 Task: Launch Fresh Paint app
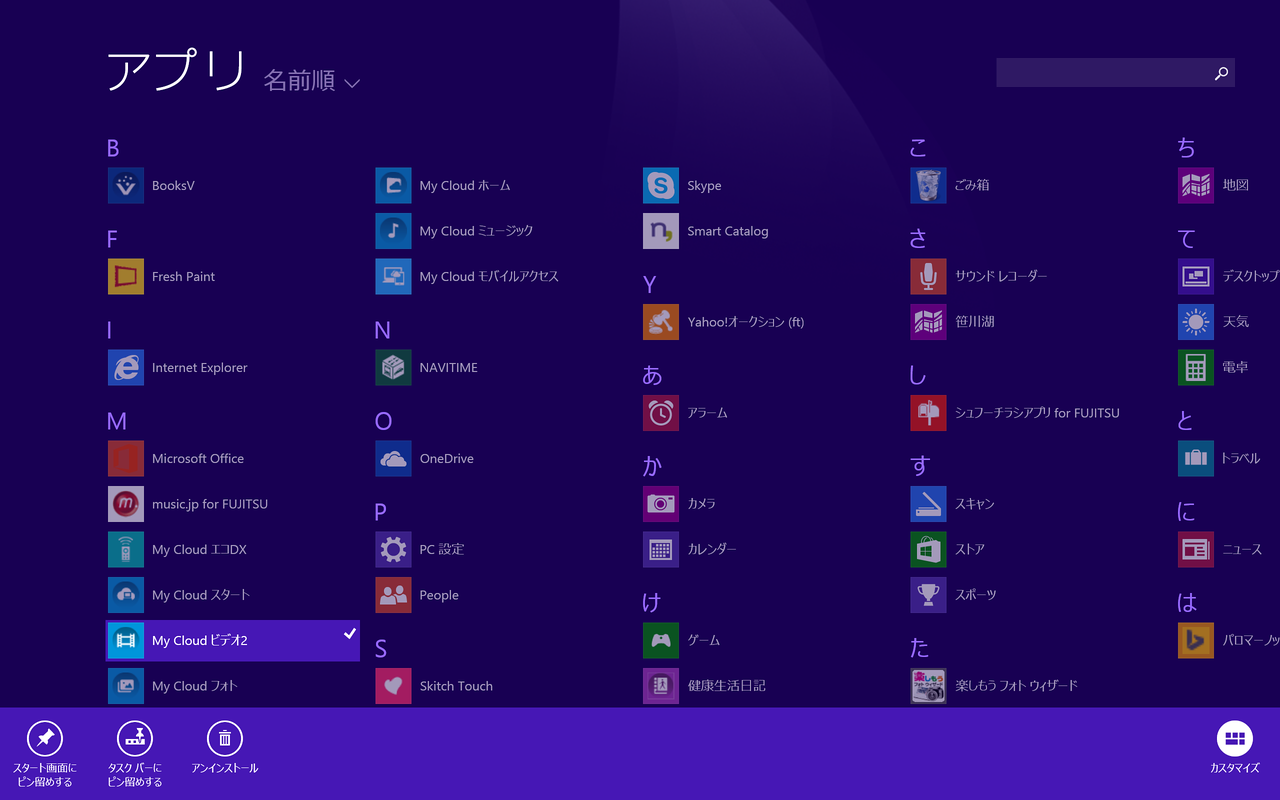point(126,277)
